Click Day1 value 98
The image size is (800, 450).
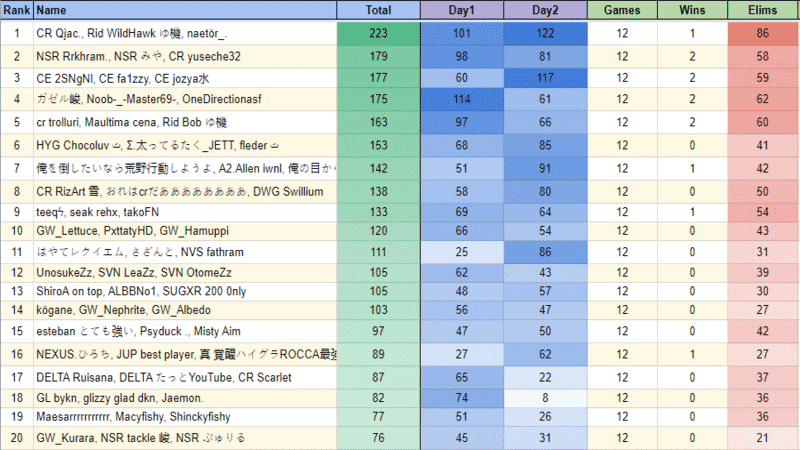pyautogui.click(x=462, y=56)
